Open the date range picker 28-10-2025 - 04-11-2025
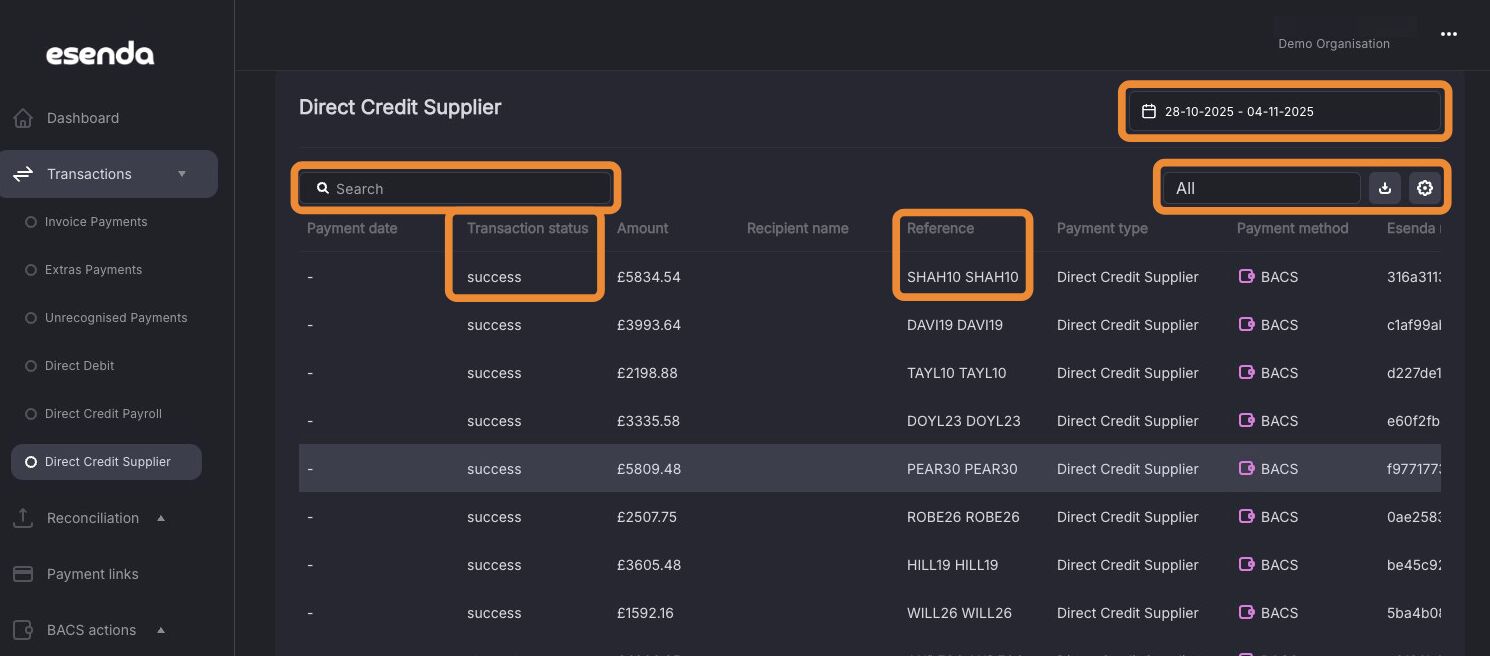 [1285, 111]
